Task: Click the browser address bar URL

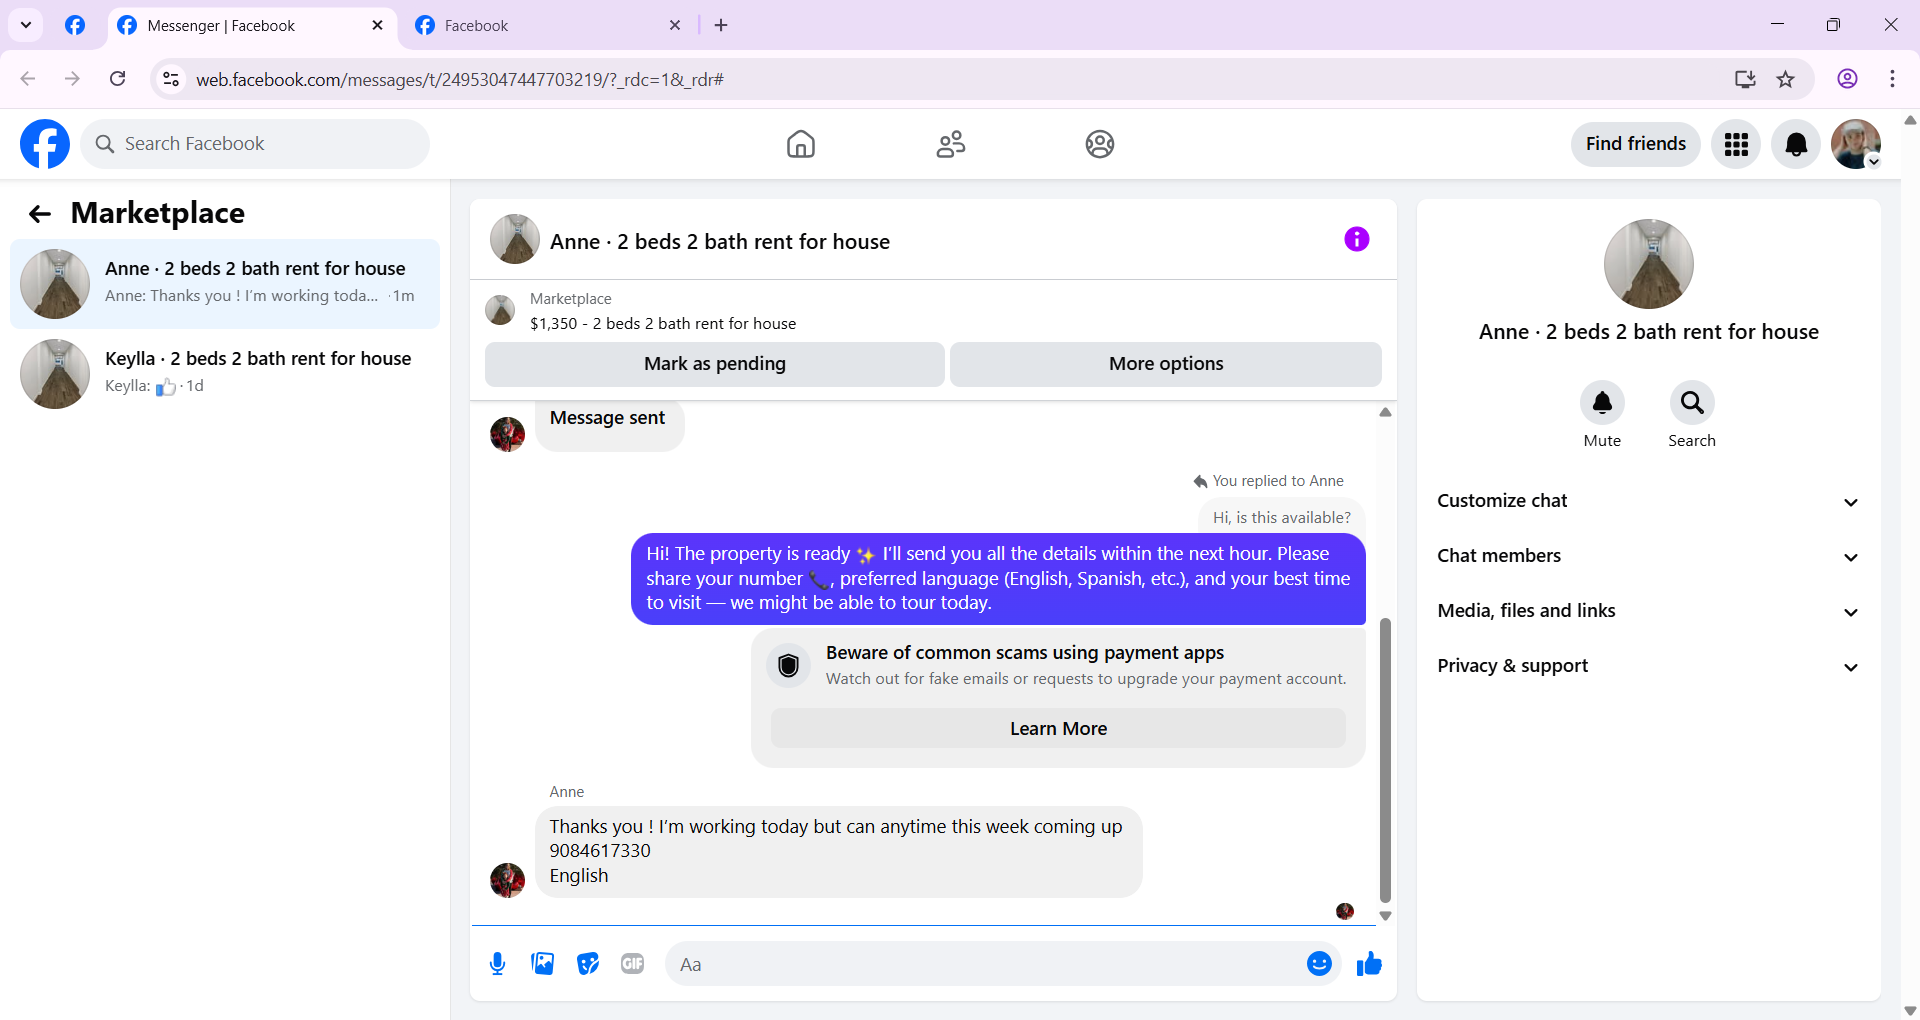Action: coord(460,80)
